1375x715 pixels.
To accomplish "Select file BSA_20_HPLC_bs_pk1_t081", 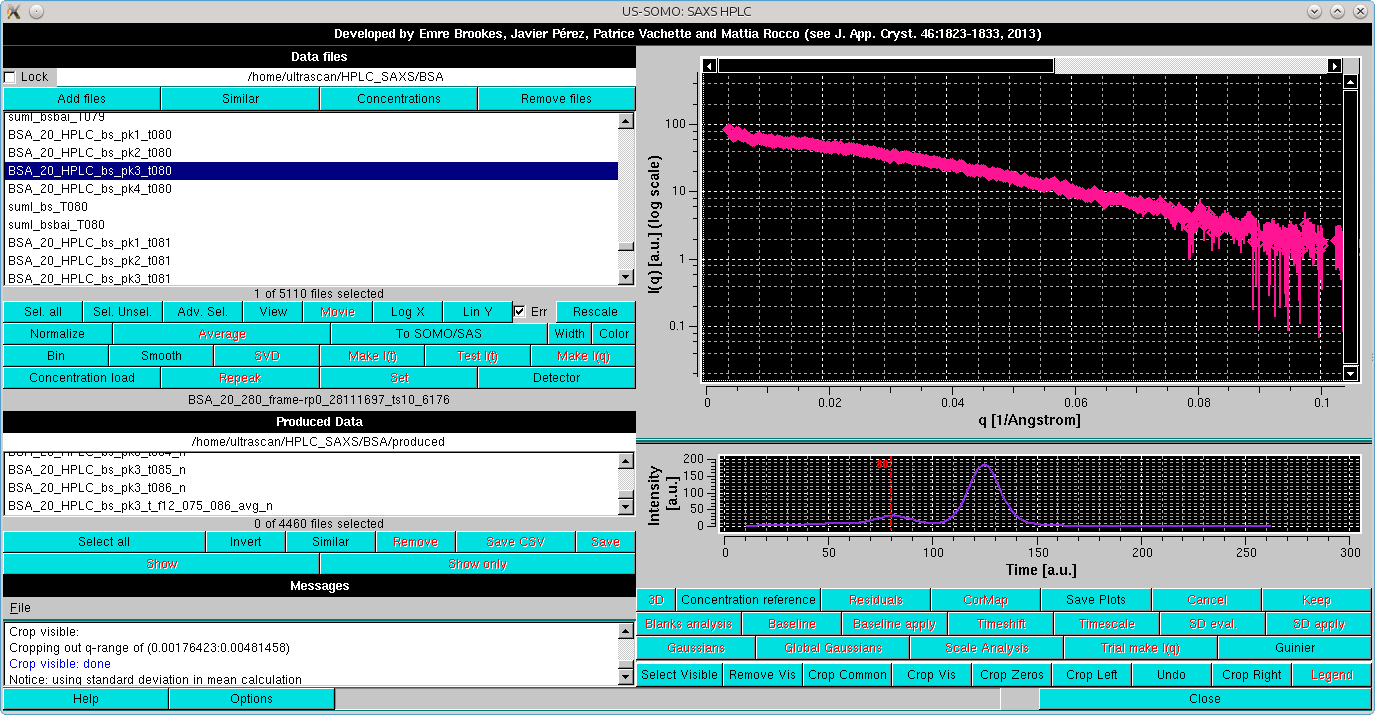I will [x=311, y=243].
